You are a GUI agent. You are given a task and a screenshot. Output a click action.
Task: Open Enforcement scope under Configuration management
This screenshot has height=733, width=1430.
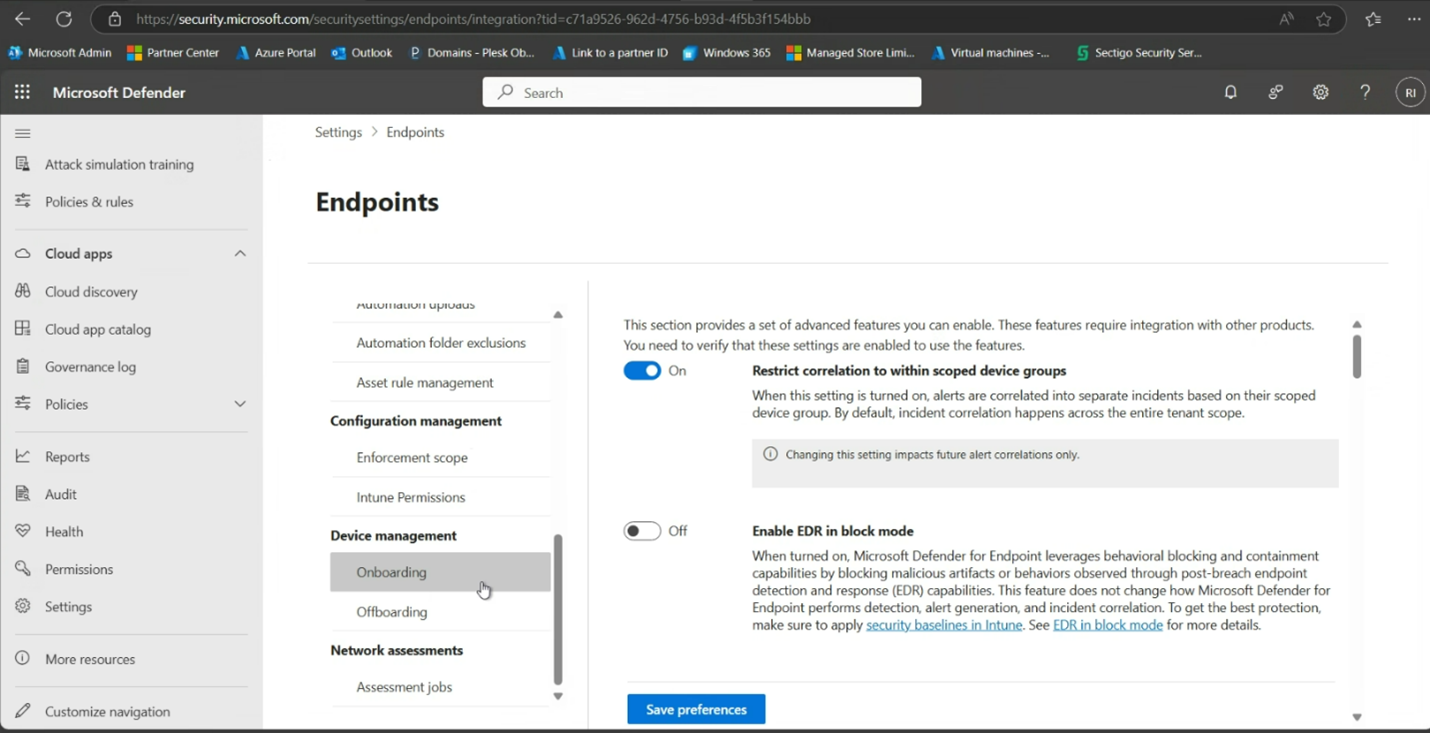click(412, 457)
